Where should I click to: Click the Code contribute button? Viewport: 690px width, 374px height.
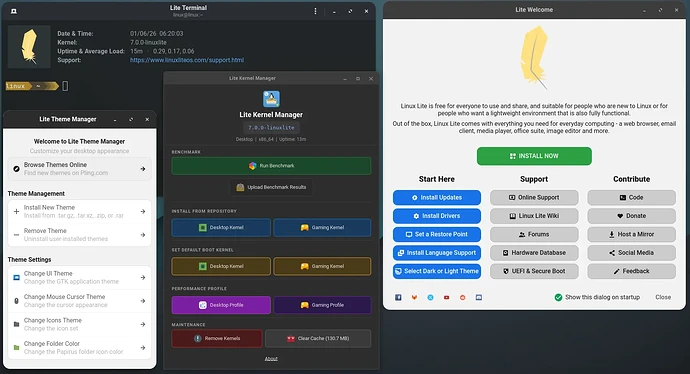[x=631, y=198]
